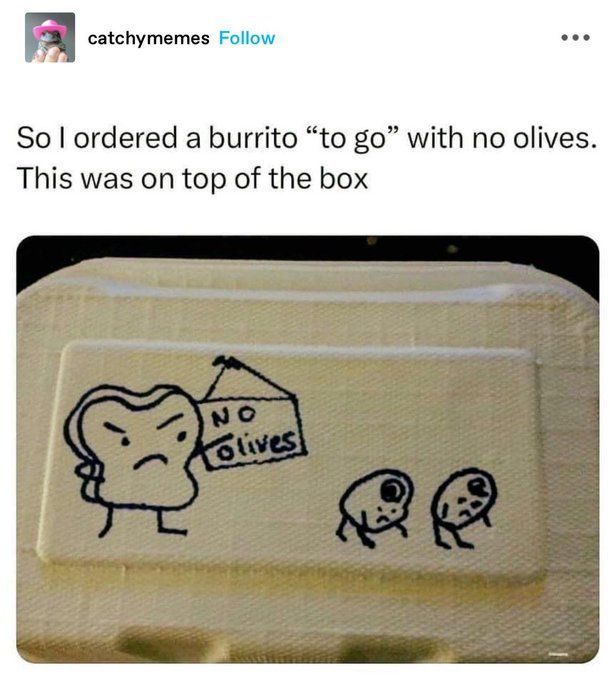Click the text line 'This was on top of the box'
This screenshot has width=610, height=680.
coord(192,179)
